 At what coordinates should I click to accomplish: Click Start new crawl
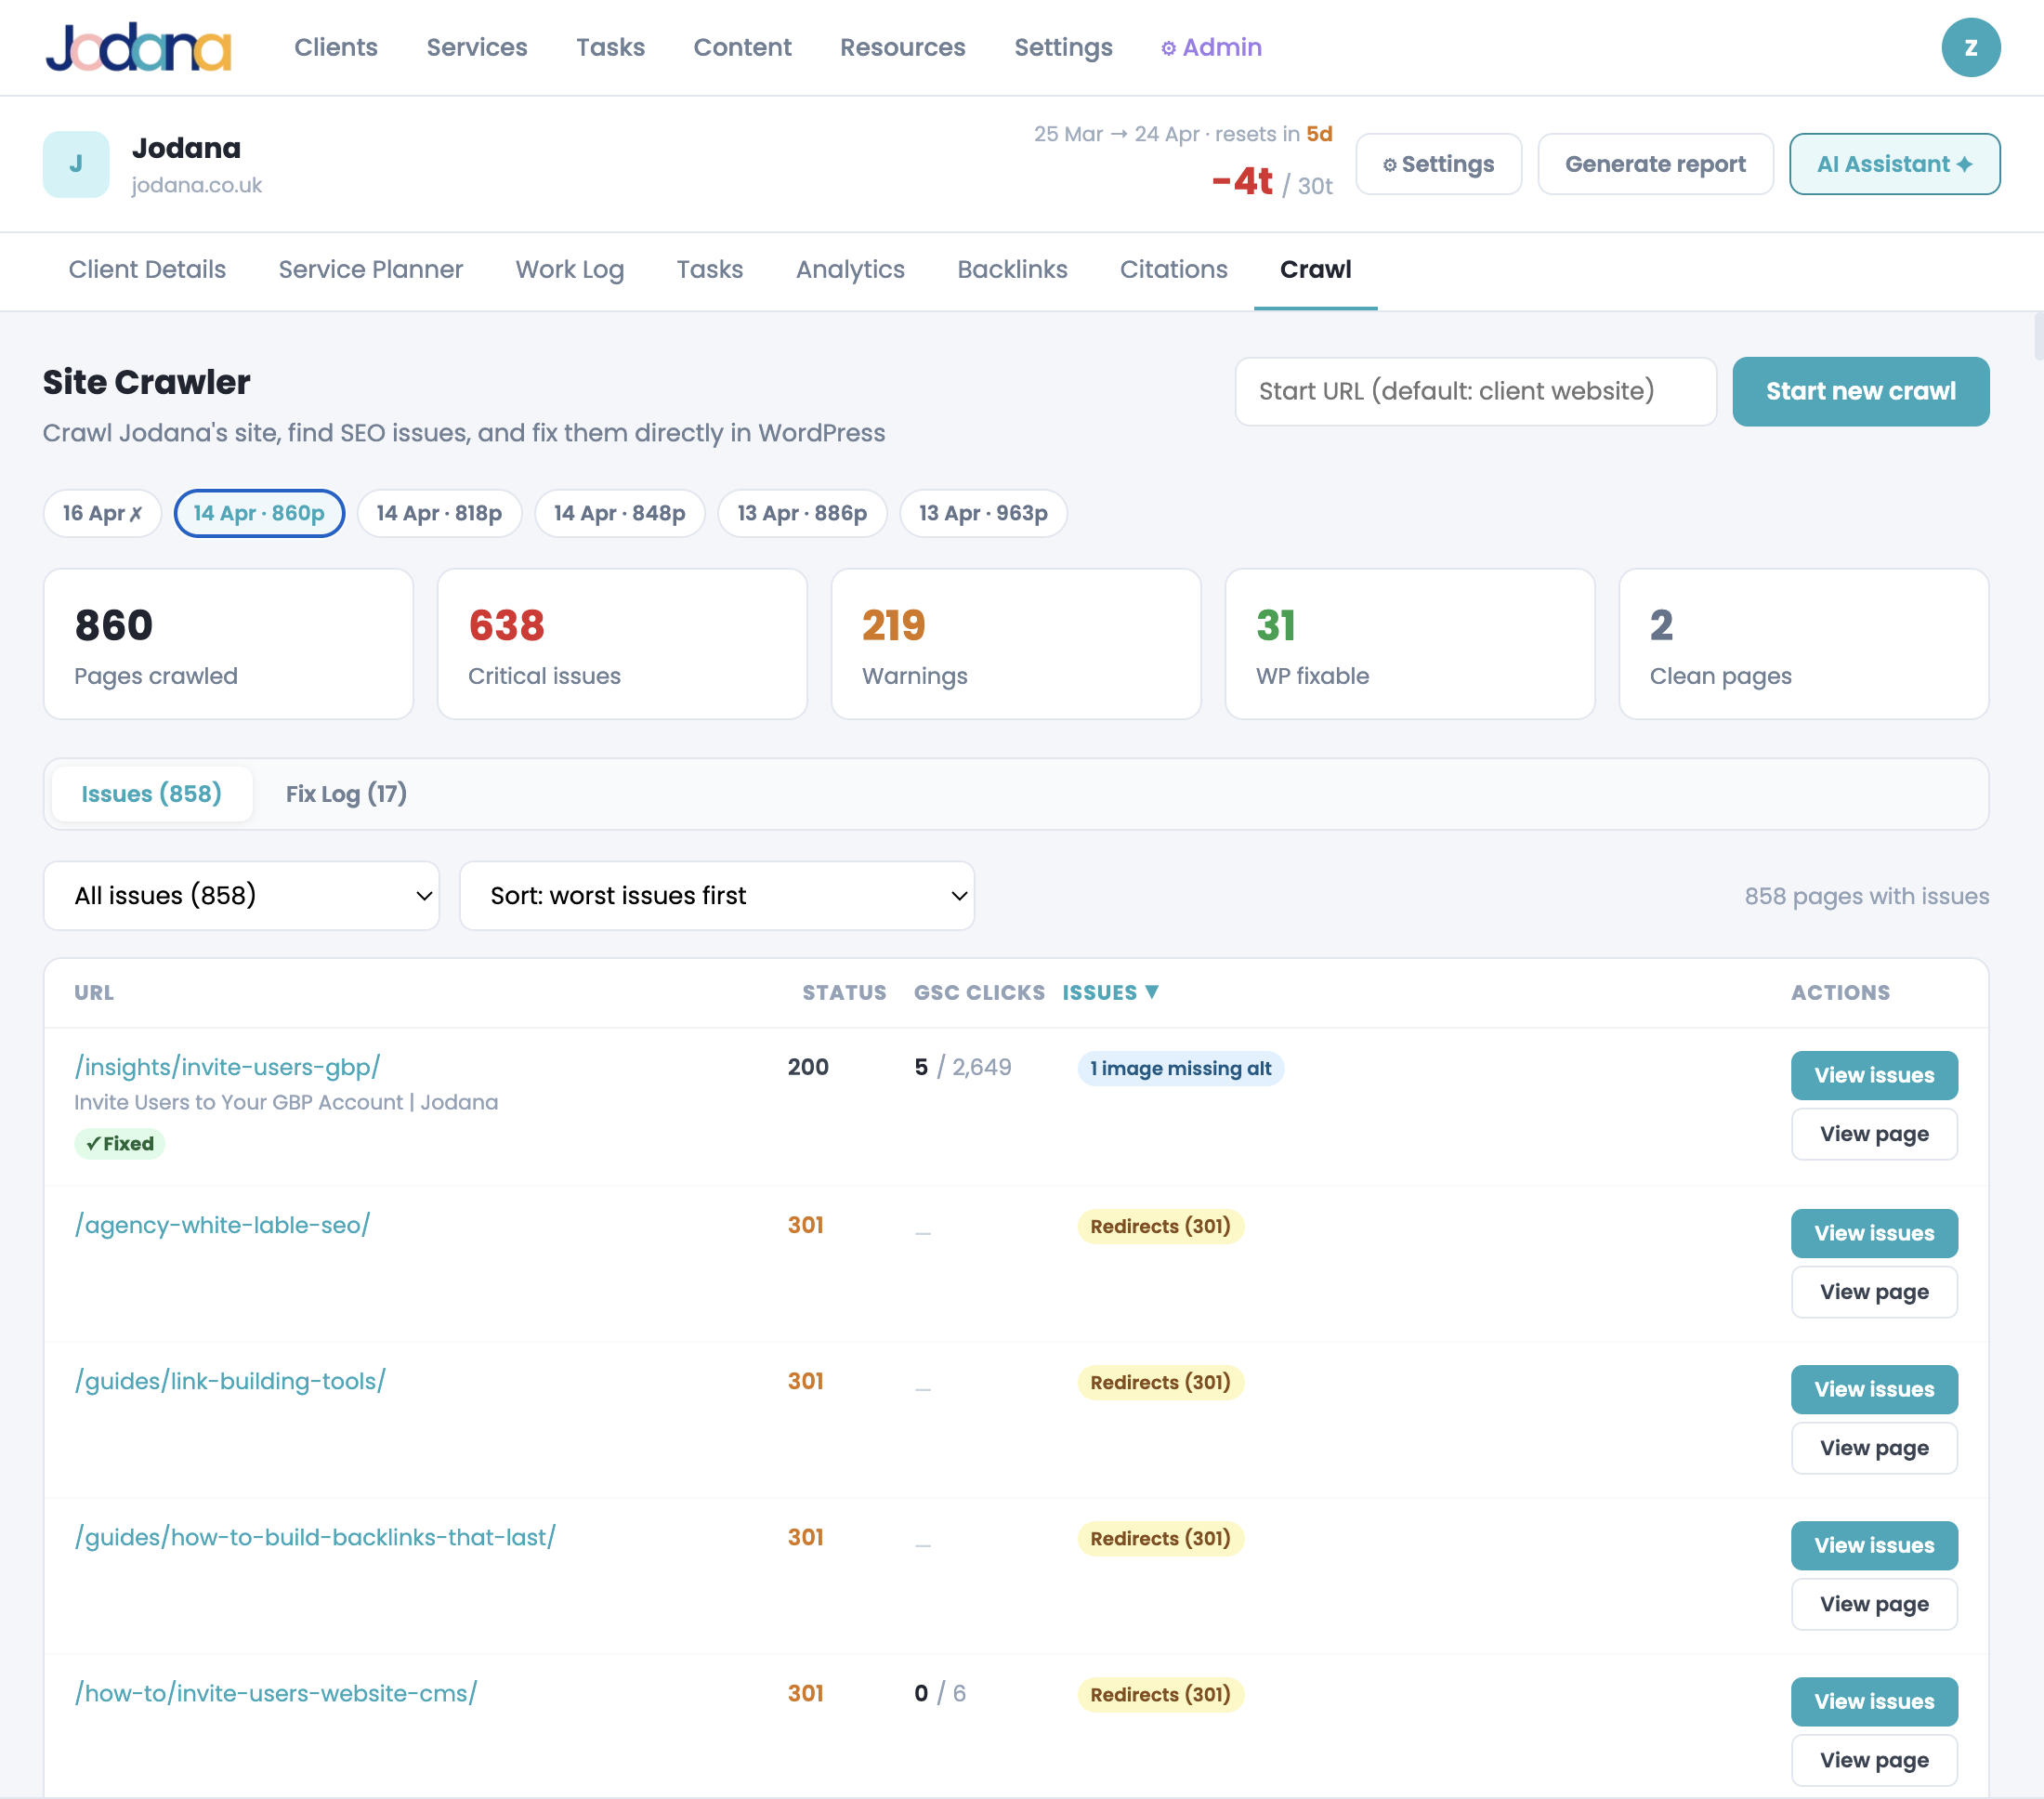pyautogui.click(x=1860, y=391)
